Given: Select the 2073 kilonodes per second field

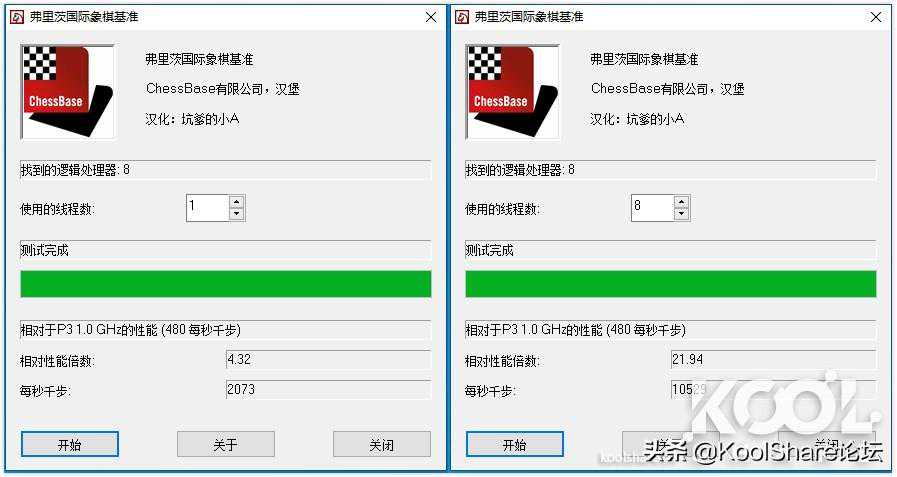Looking at the screenshot, I should click(x=328, y=389).
